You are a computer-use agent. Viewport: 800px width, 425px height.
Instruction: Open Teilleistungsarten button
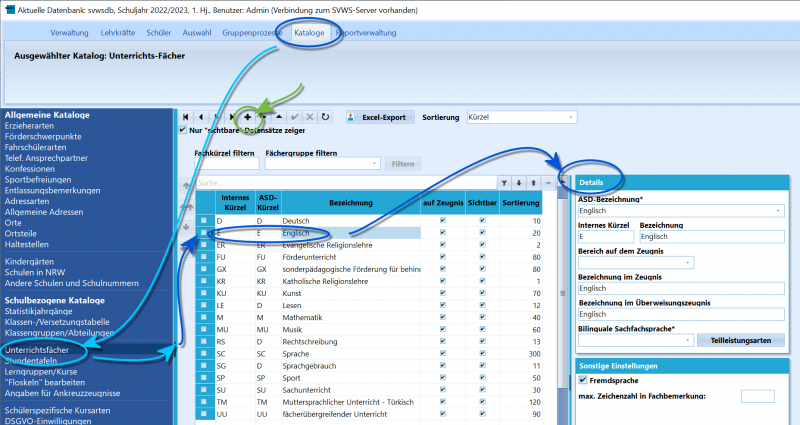pos(741,340)
